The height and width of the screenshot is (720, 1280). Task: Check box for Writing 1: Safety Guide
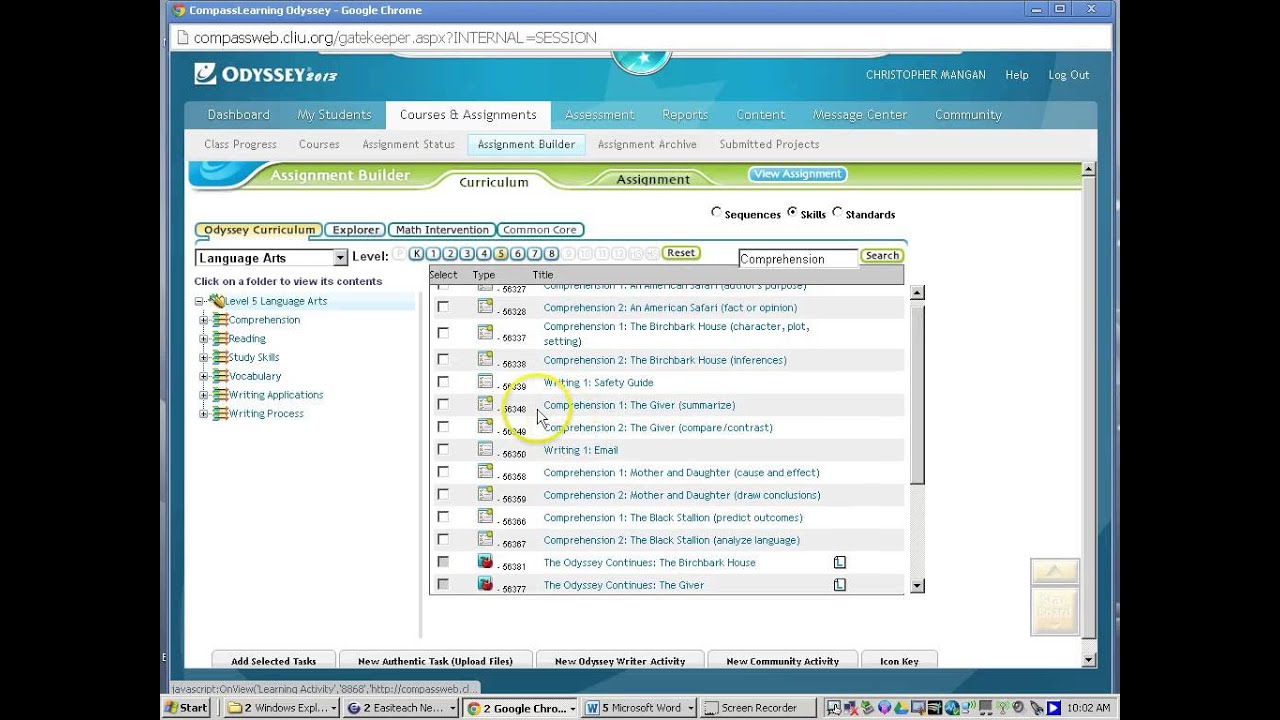click(x=443, y=382)
